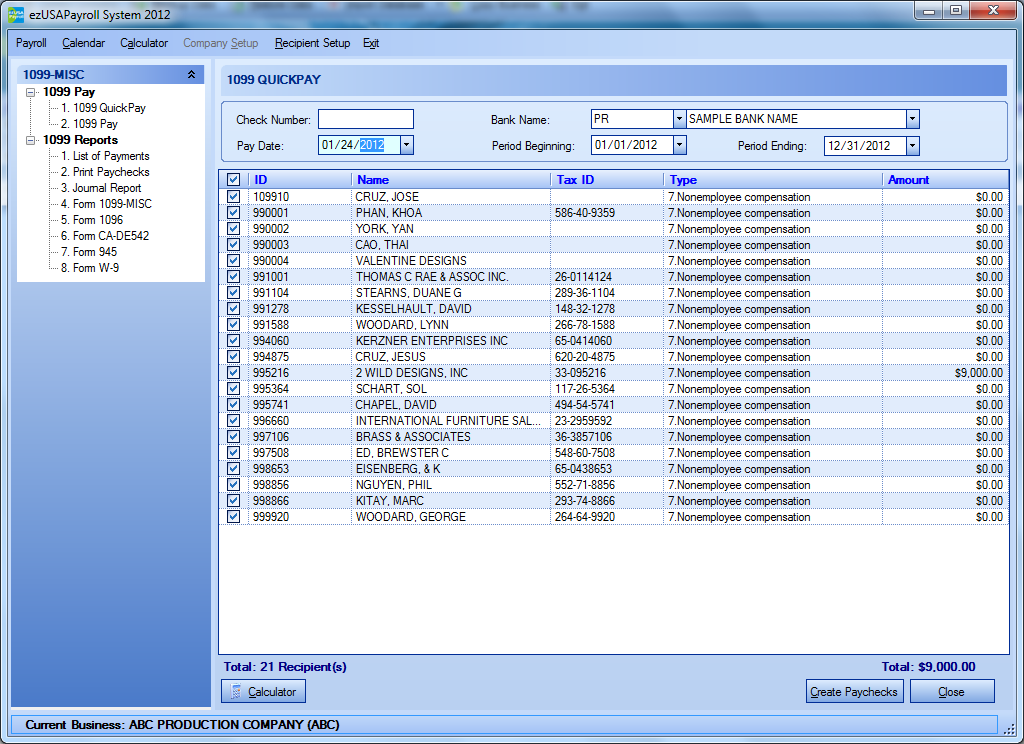Click the Create Paychecks button
Screen dimensions: 1024x744
[x=855, y=691]
